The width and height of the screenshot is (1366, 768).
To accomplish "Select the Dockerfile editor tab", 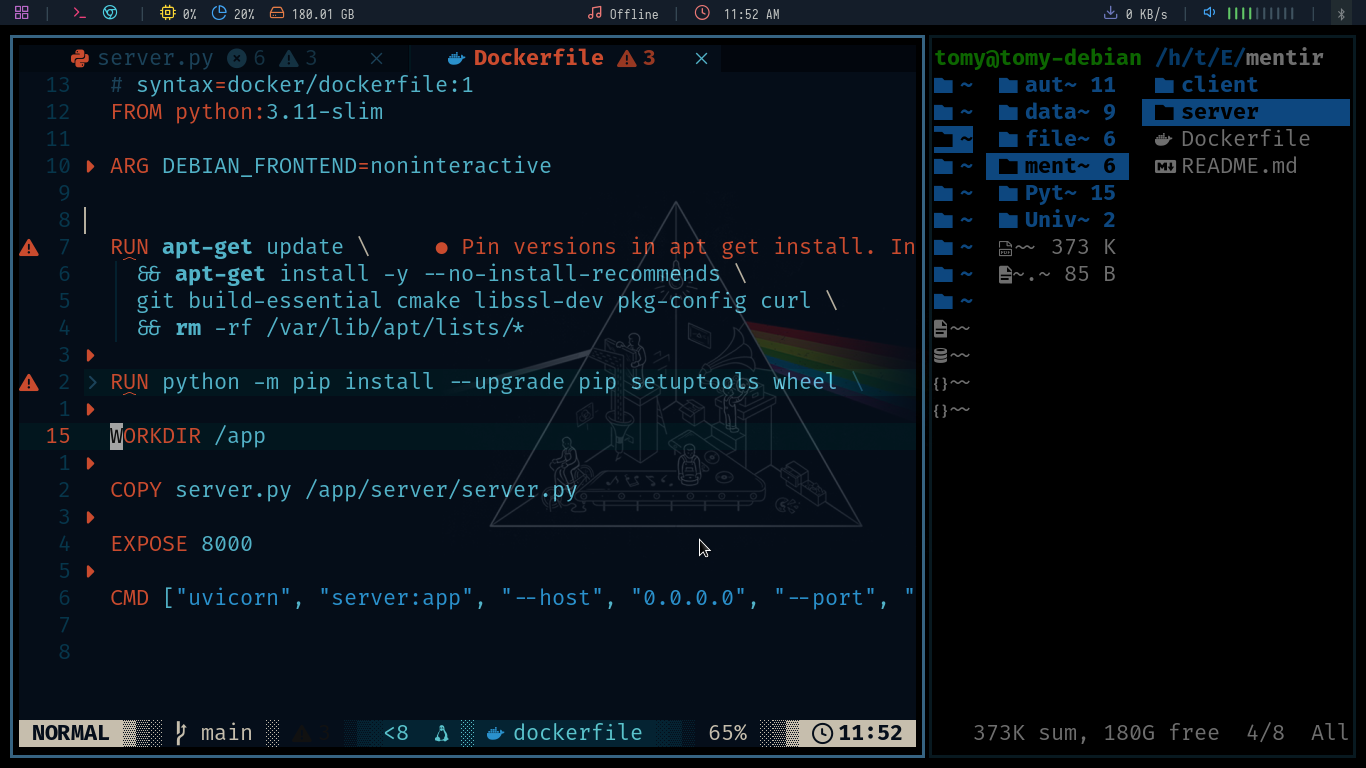I will (x=538, y=58).
